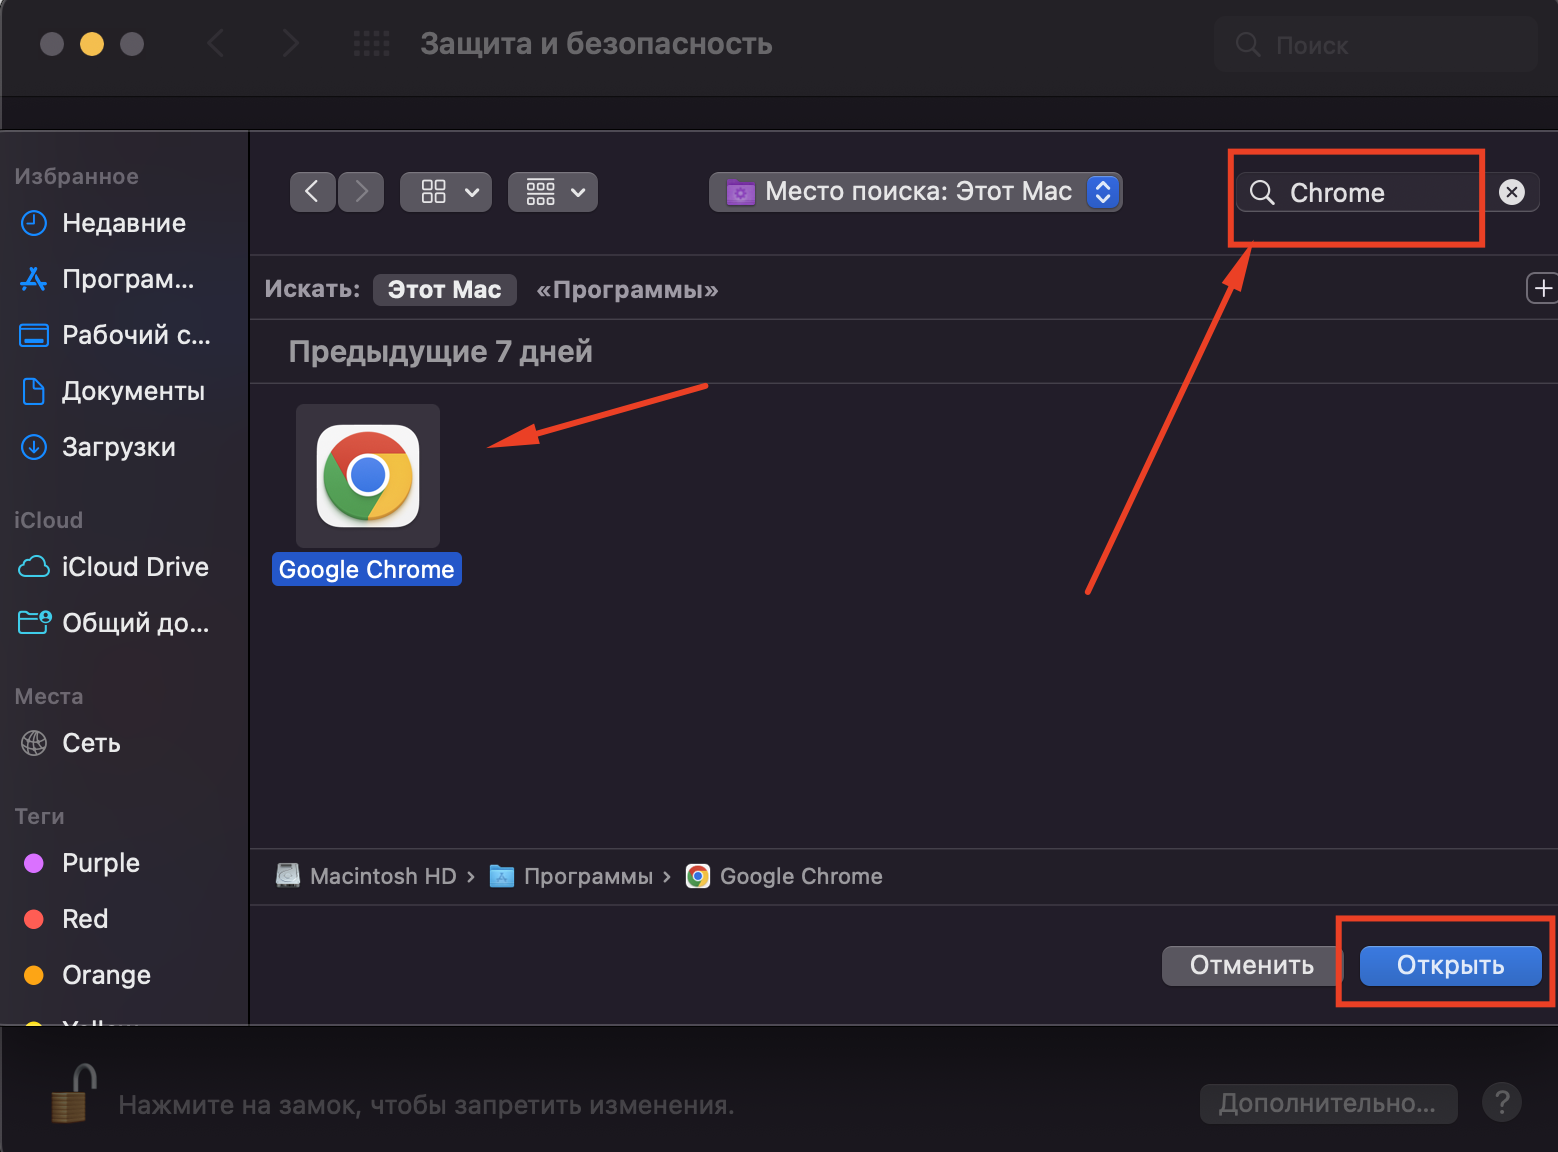Click the 'Предыдущие 7 дней' group header

click(x=440, y=351)
